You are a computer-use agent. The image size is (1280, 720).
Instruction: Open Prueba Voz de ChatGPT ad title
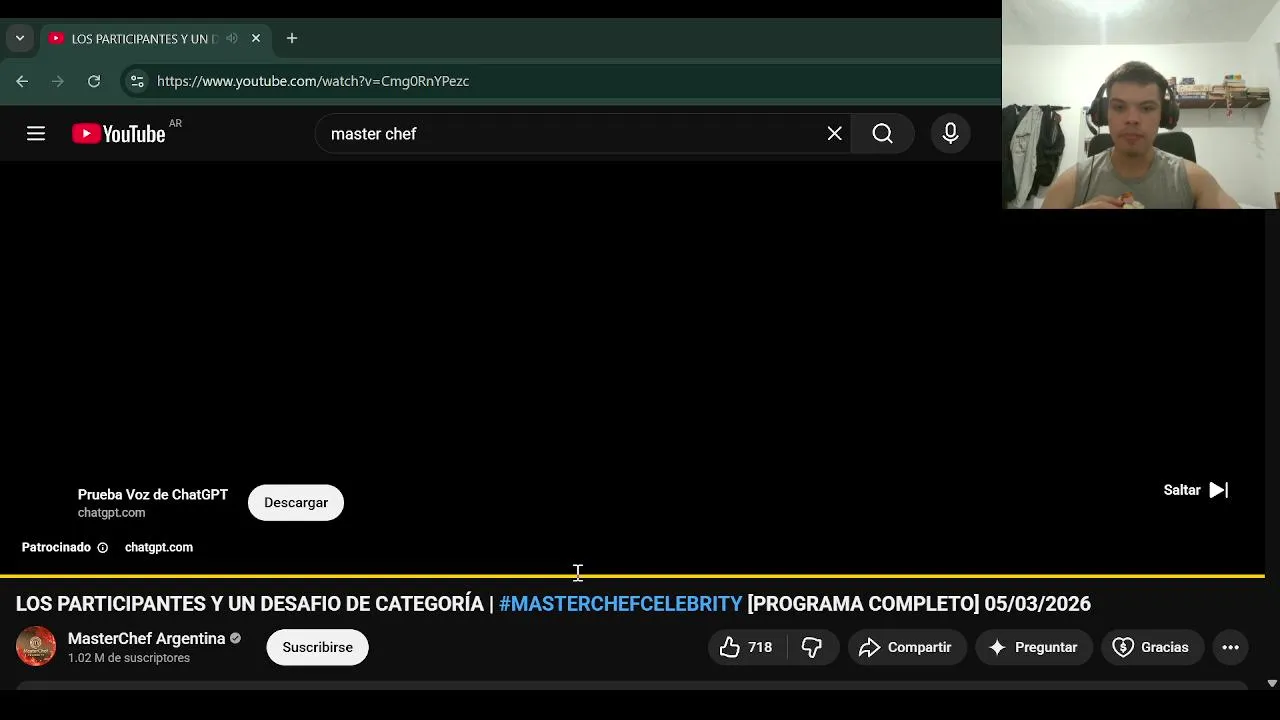pyautogui.click(x=153, y=495)
